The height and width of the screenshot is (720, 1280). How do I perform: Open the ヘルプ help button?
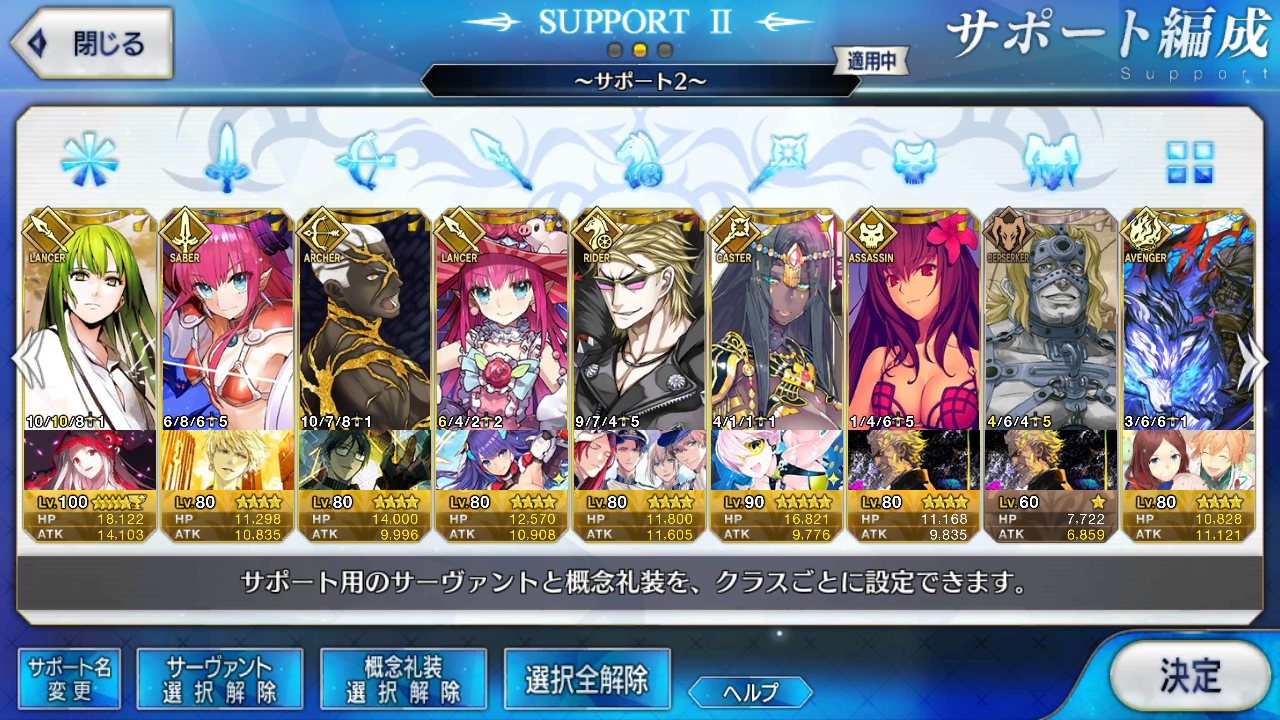pyautogui.click(x=750, y=691)
